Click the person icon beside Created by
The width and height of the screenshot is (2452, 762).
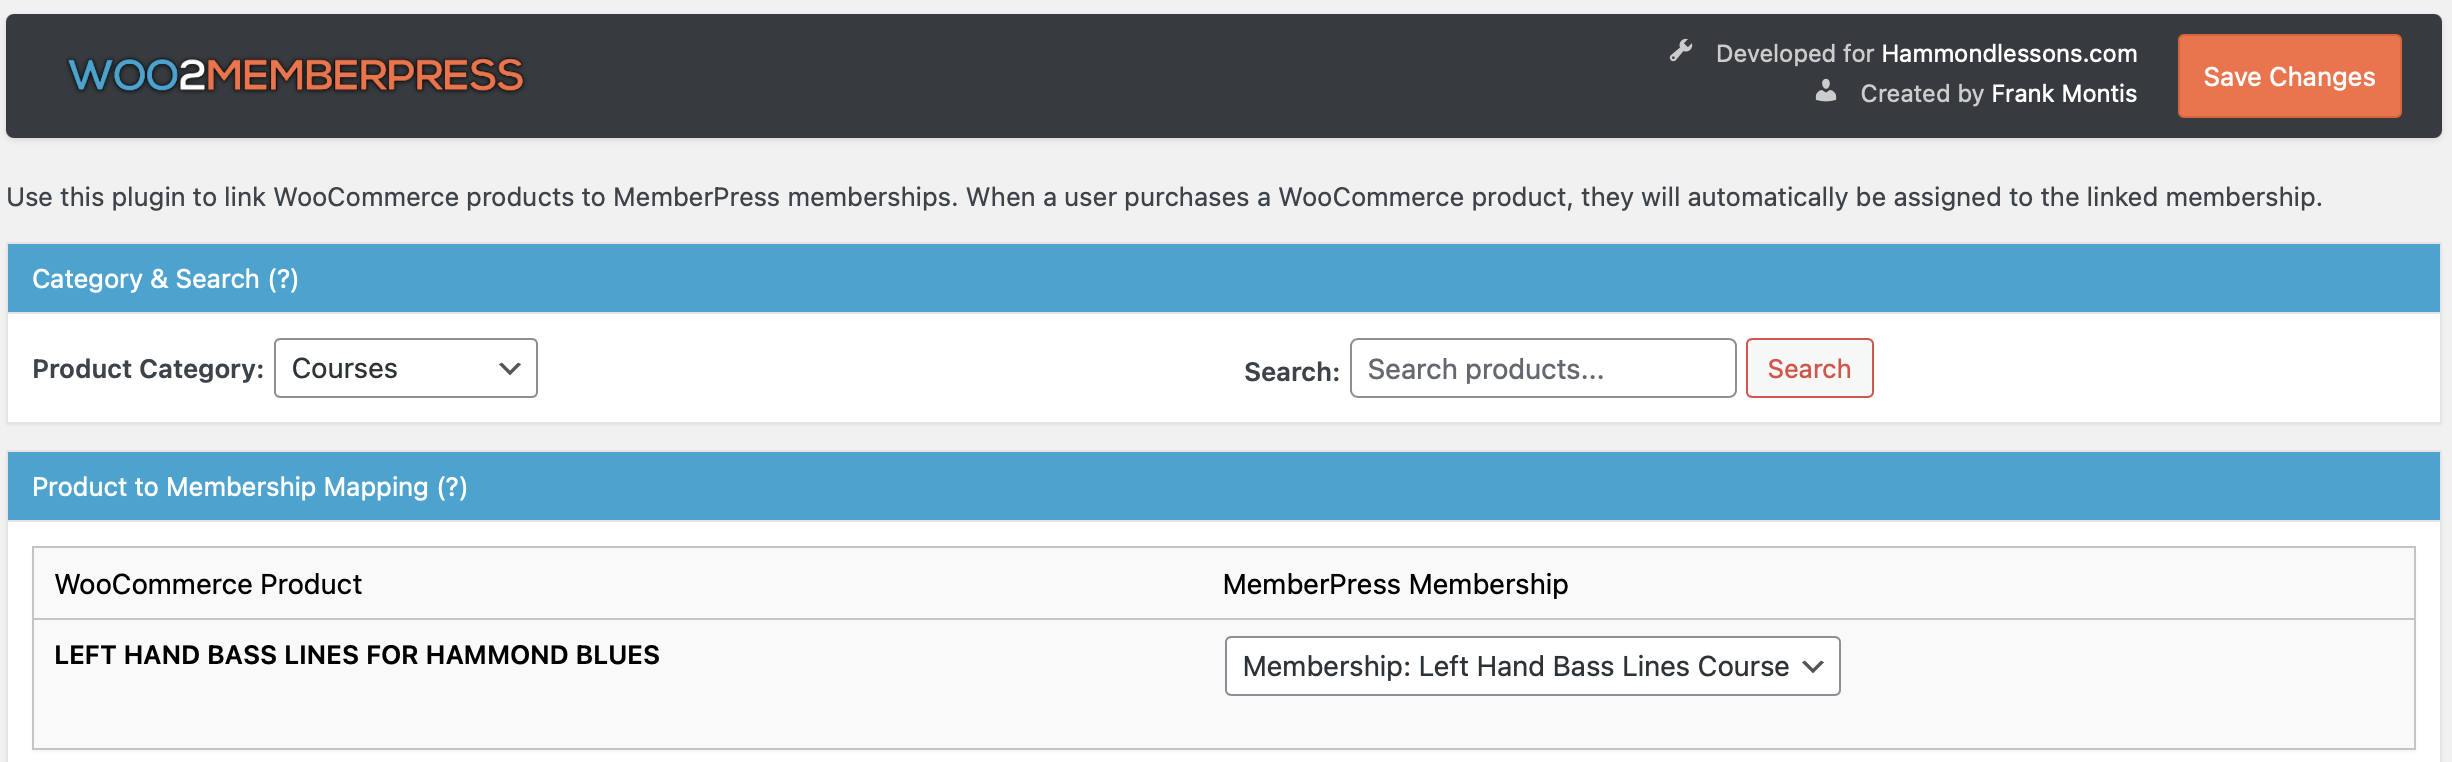(1826, 91)
